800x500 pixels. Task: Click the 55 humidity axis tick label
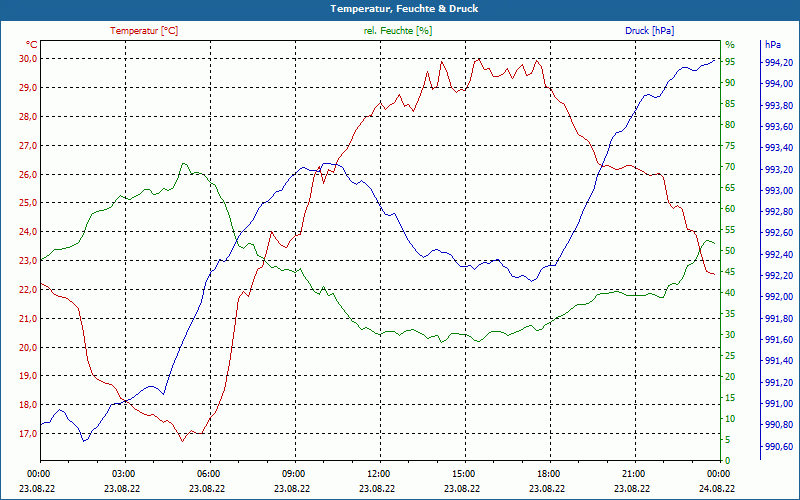tap(730, 230)
